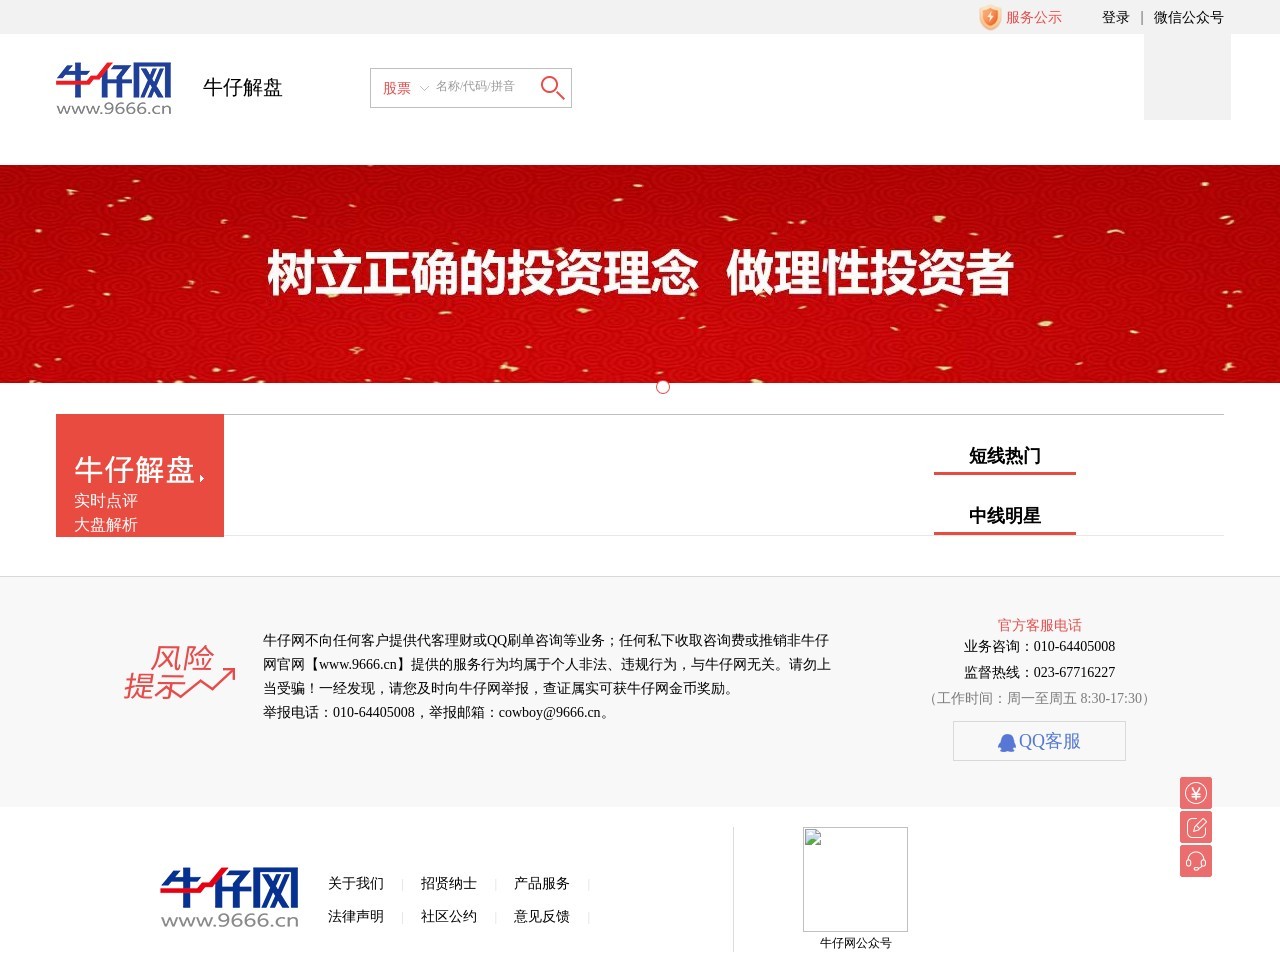The width and height of the screenshot is (1280, 960).
Task: Click the 牛仔网公众号 caption under the QR code
Action: (x=856, y=943)
